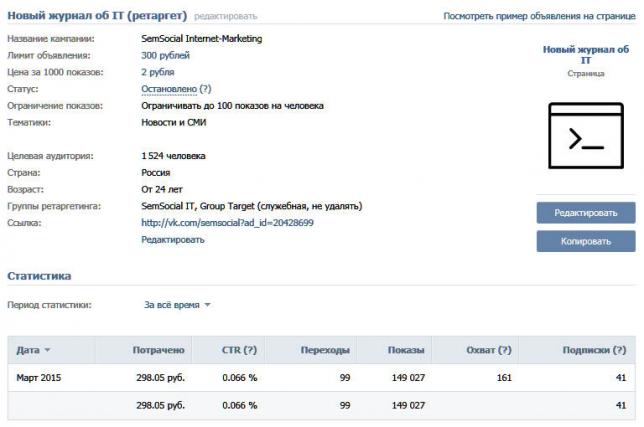The height and width of the screenshot is (427, 644).
Task: Click the blue Редактировать button
Action: click(586, 213)
